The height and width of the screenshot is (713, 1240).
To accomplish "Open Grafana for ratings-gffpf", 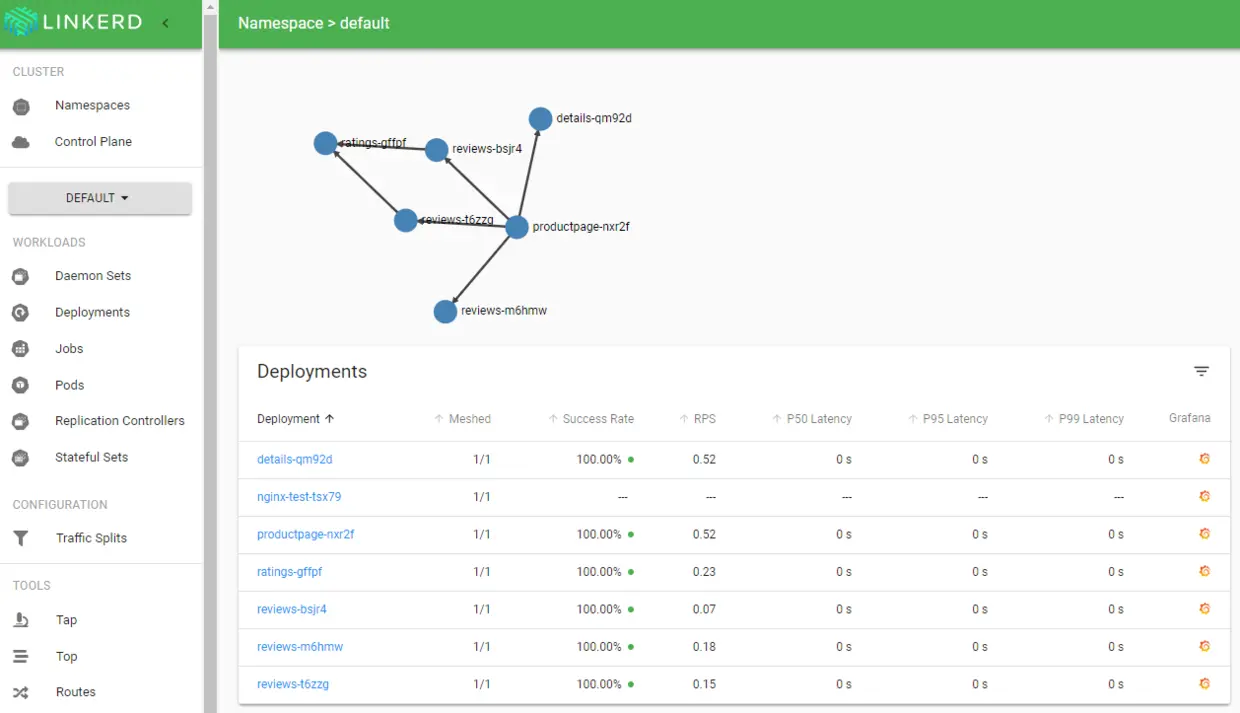I will point(1204,571).
